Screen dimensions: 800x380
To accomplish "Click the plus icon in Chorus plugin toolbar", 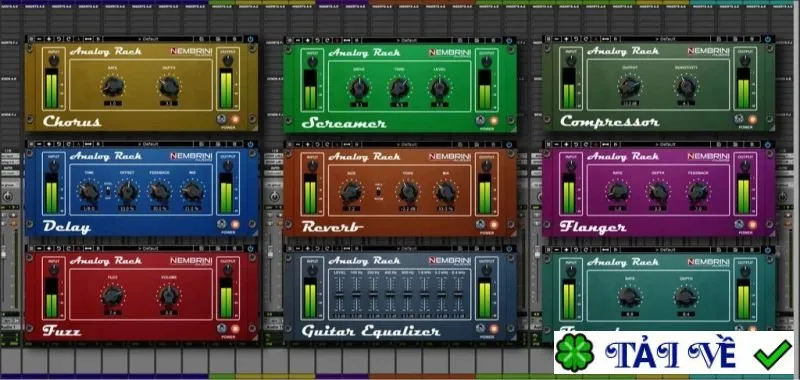I will [x=49, y=39].
